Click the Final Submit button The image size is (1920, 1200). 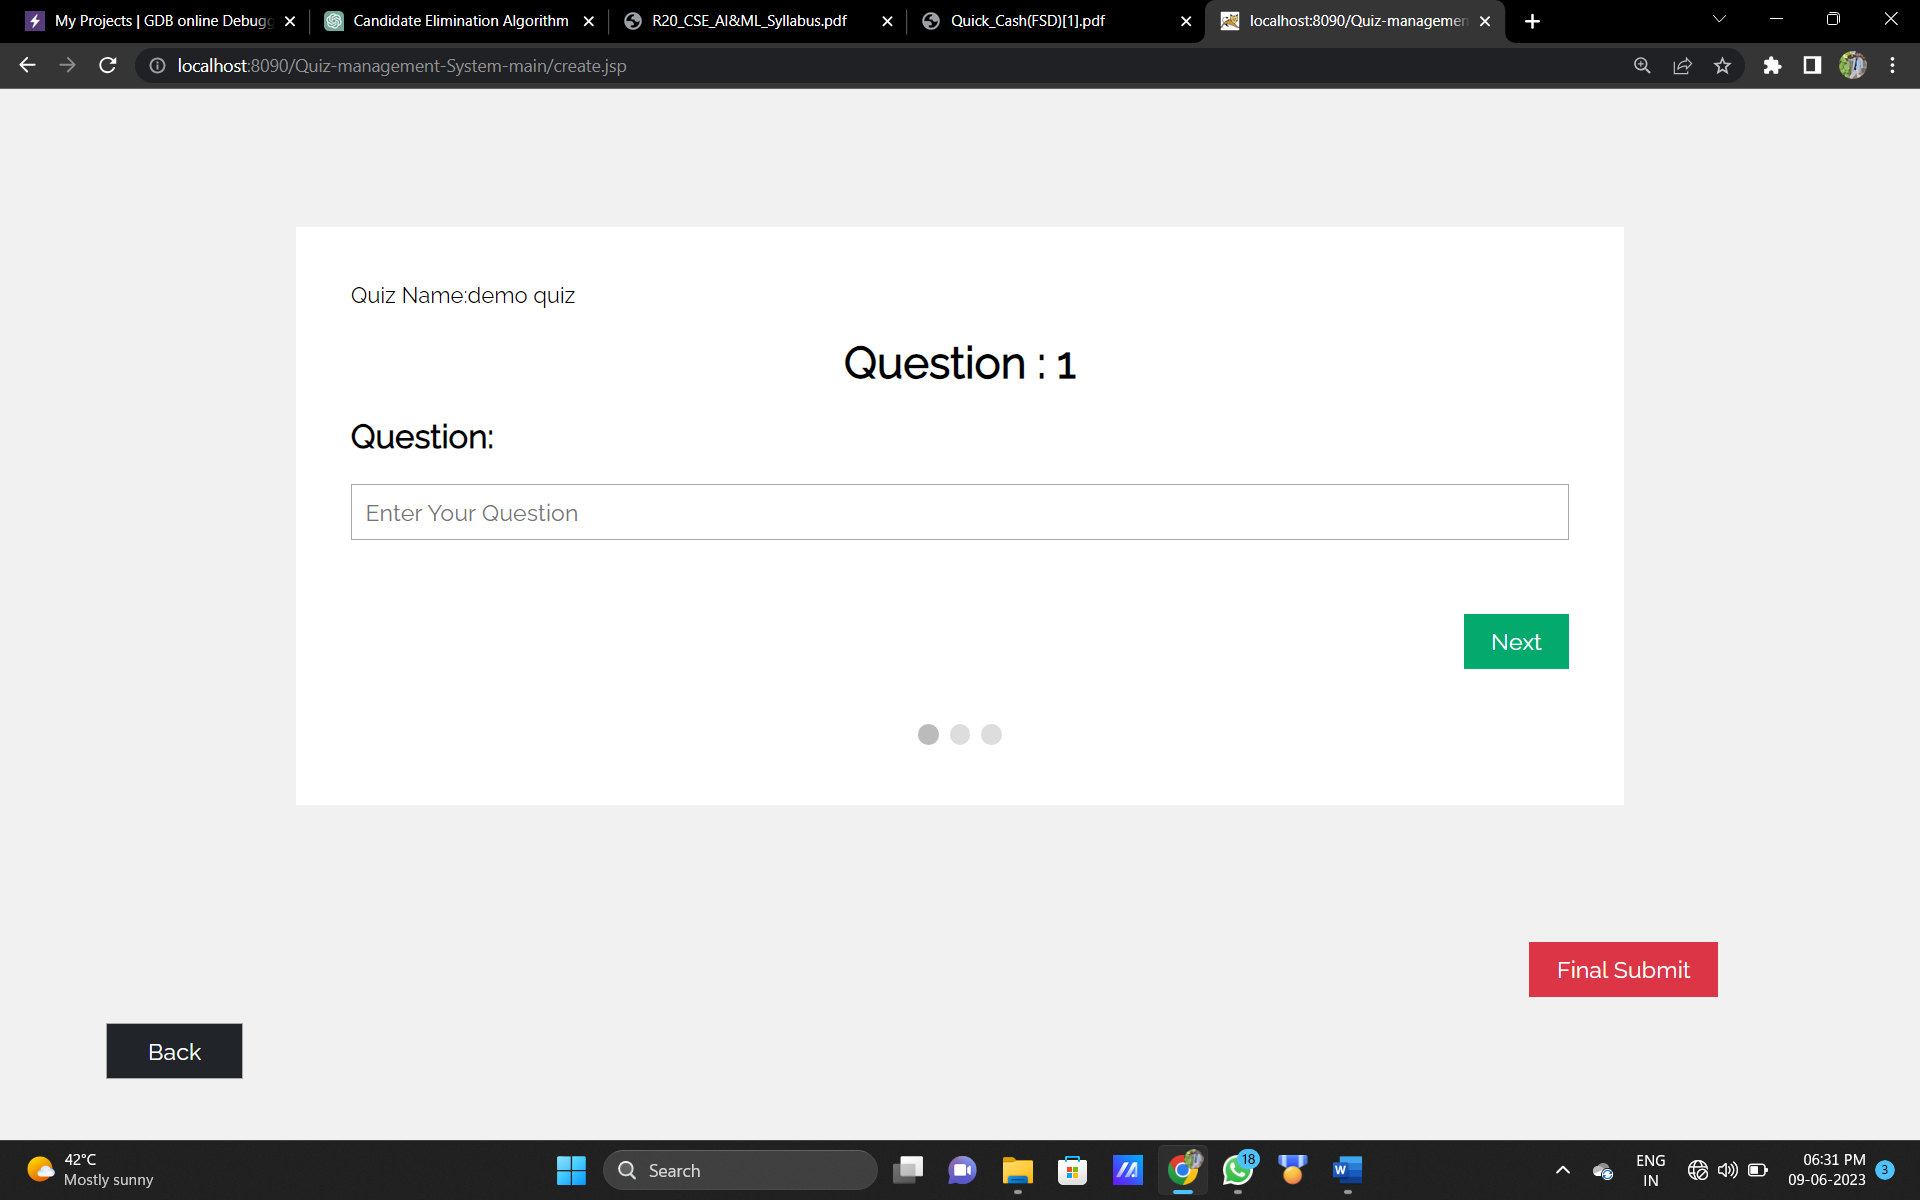click(x=1622, y=969)
